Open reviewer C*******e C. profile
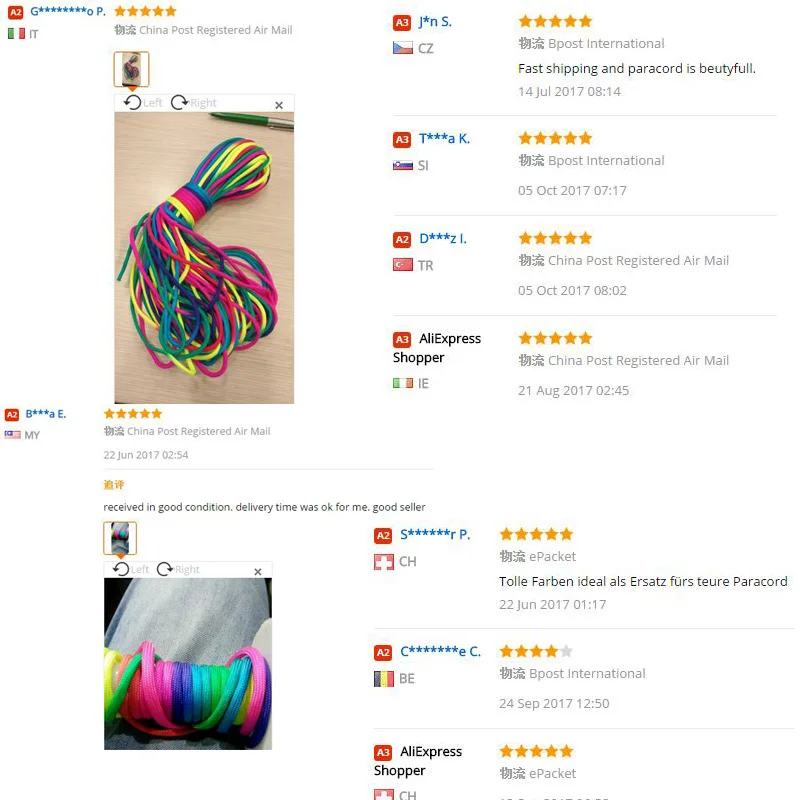The image size is (800, 800). point(440,651)
